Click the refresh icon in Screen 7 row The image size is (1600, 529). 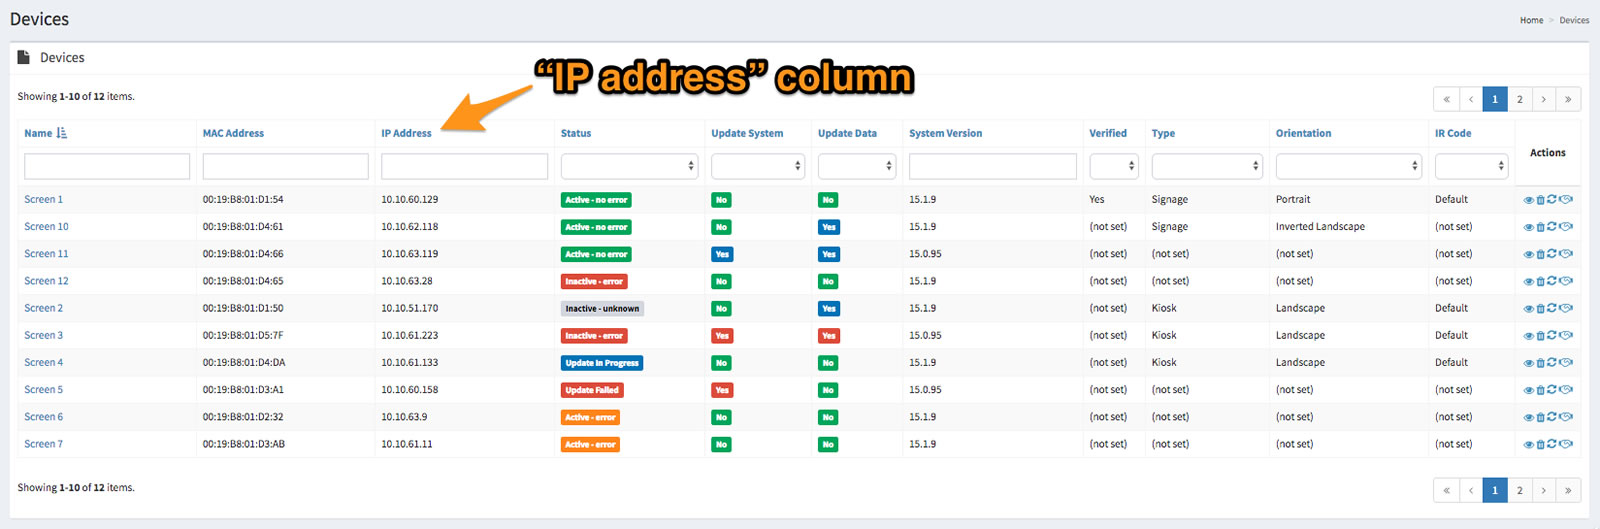[x=1552, y=444]
